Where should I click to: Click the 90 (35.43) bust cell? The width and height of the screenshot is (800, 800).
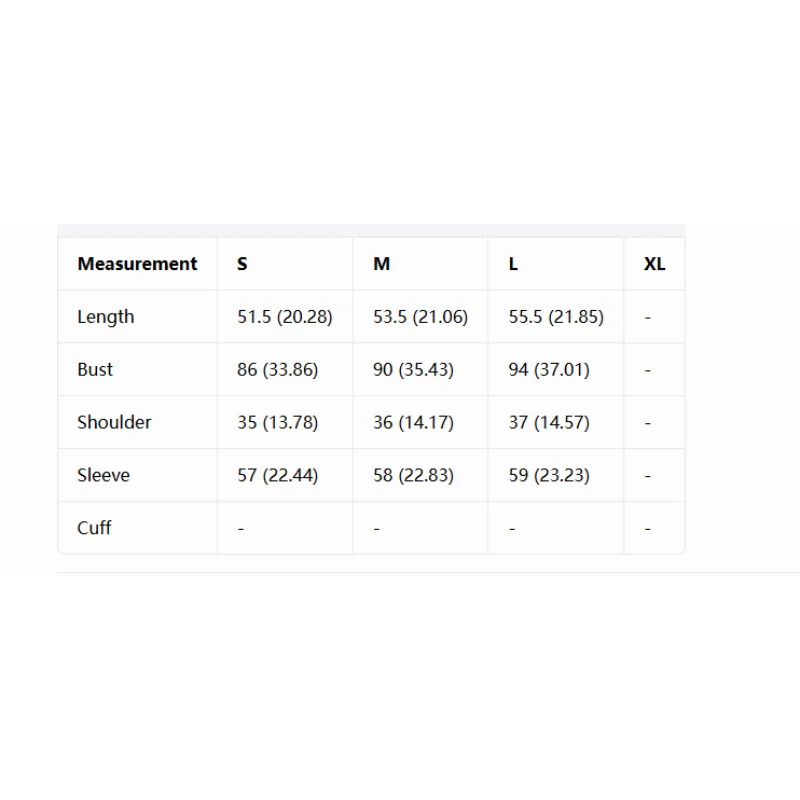[x=413, y=369]
